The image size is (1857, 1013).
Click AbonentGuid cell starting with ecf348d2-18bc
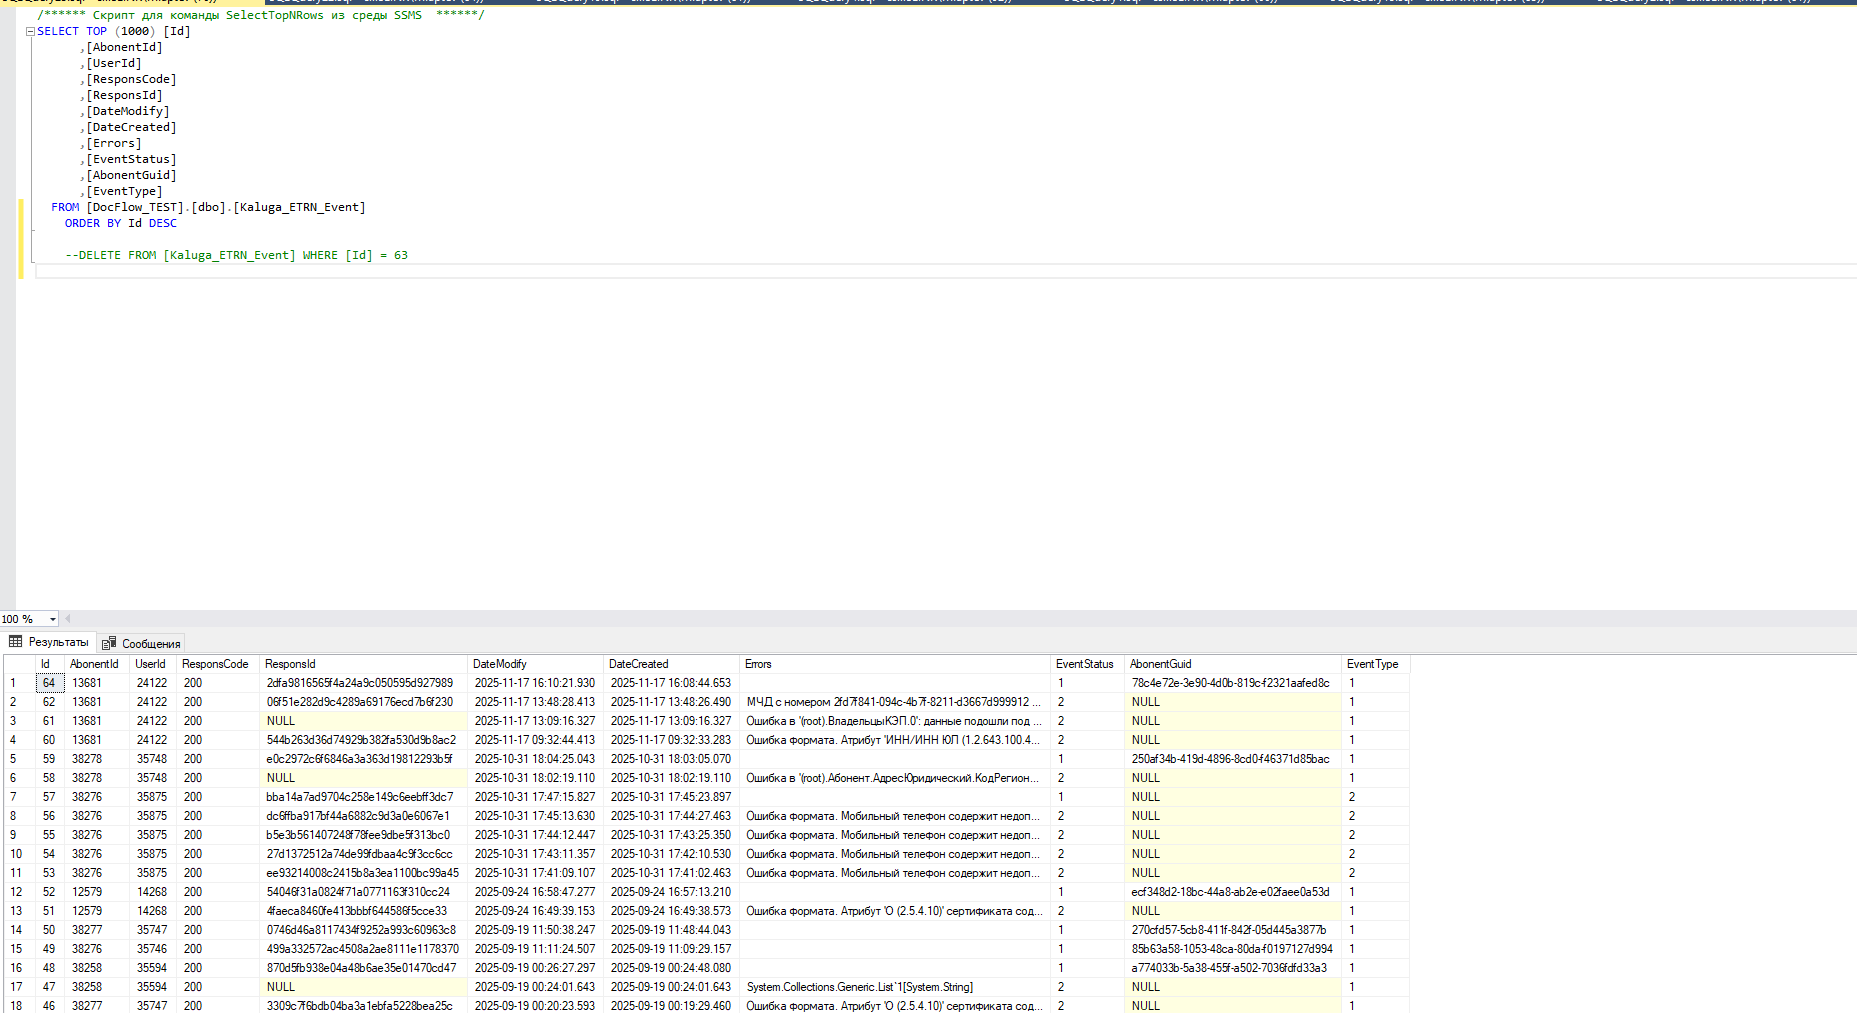click(x=1233, y=892)
